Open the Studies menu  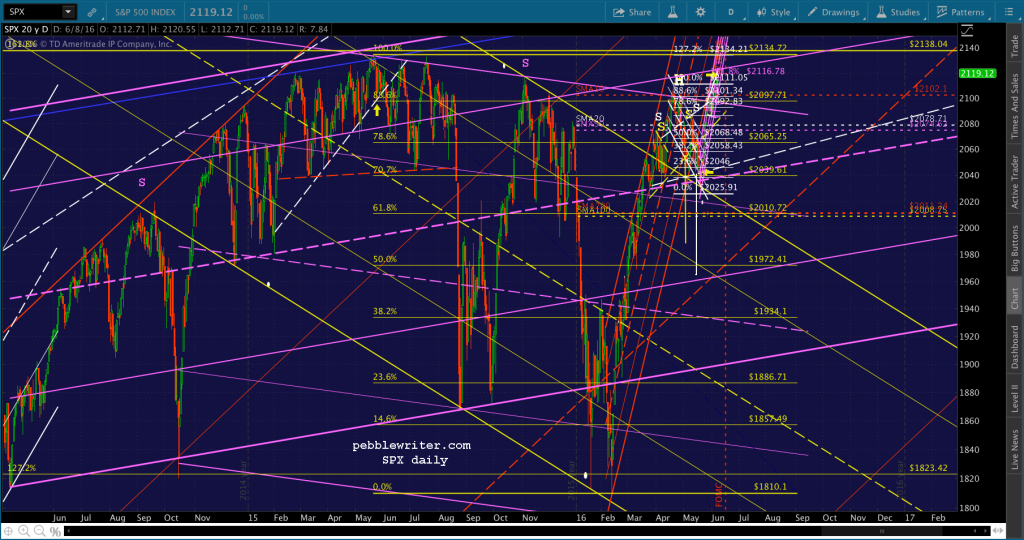point(897,12)
